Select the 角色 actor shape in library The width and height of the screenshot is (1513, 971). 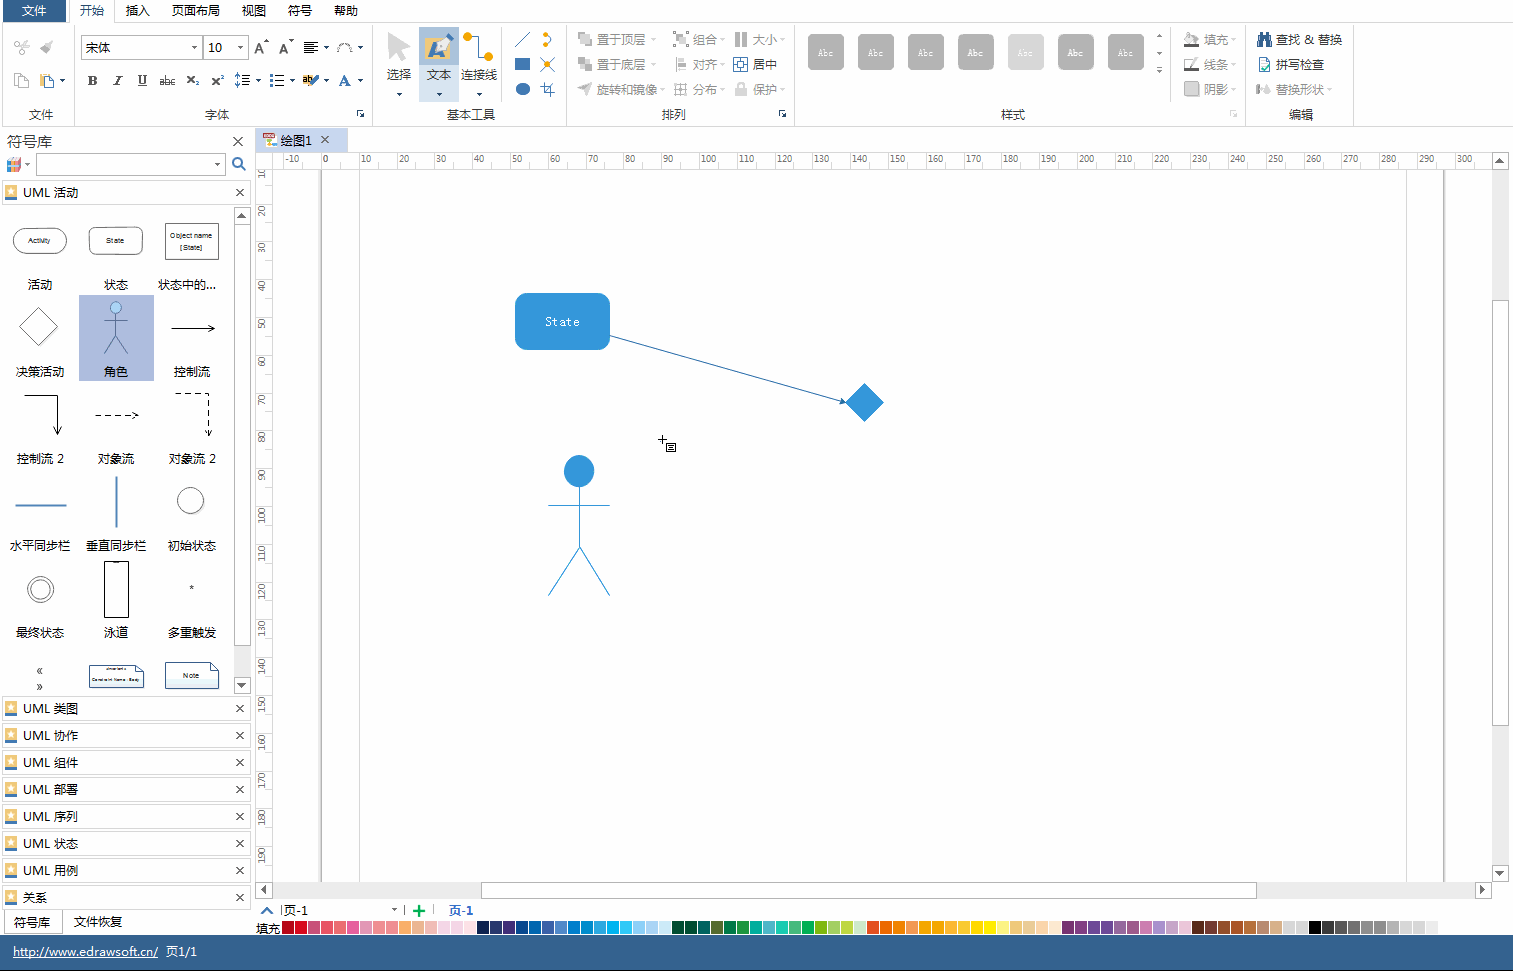[116, 338]
